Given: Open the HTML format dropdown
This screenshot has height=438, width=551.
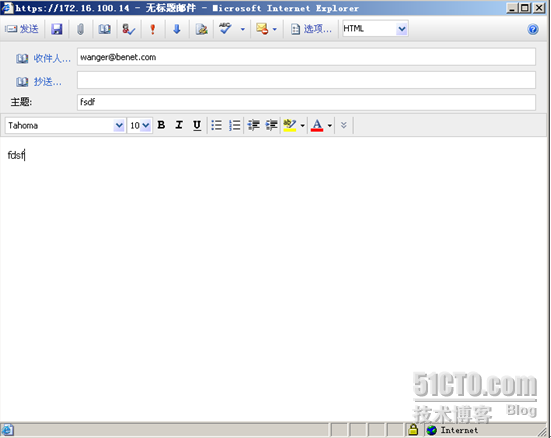Looking at the screenshot, I should click(x=402, y=29).
